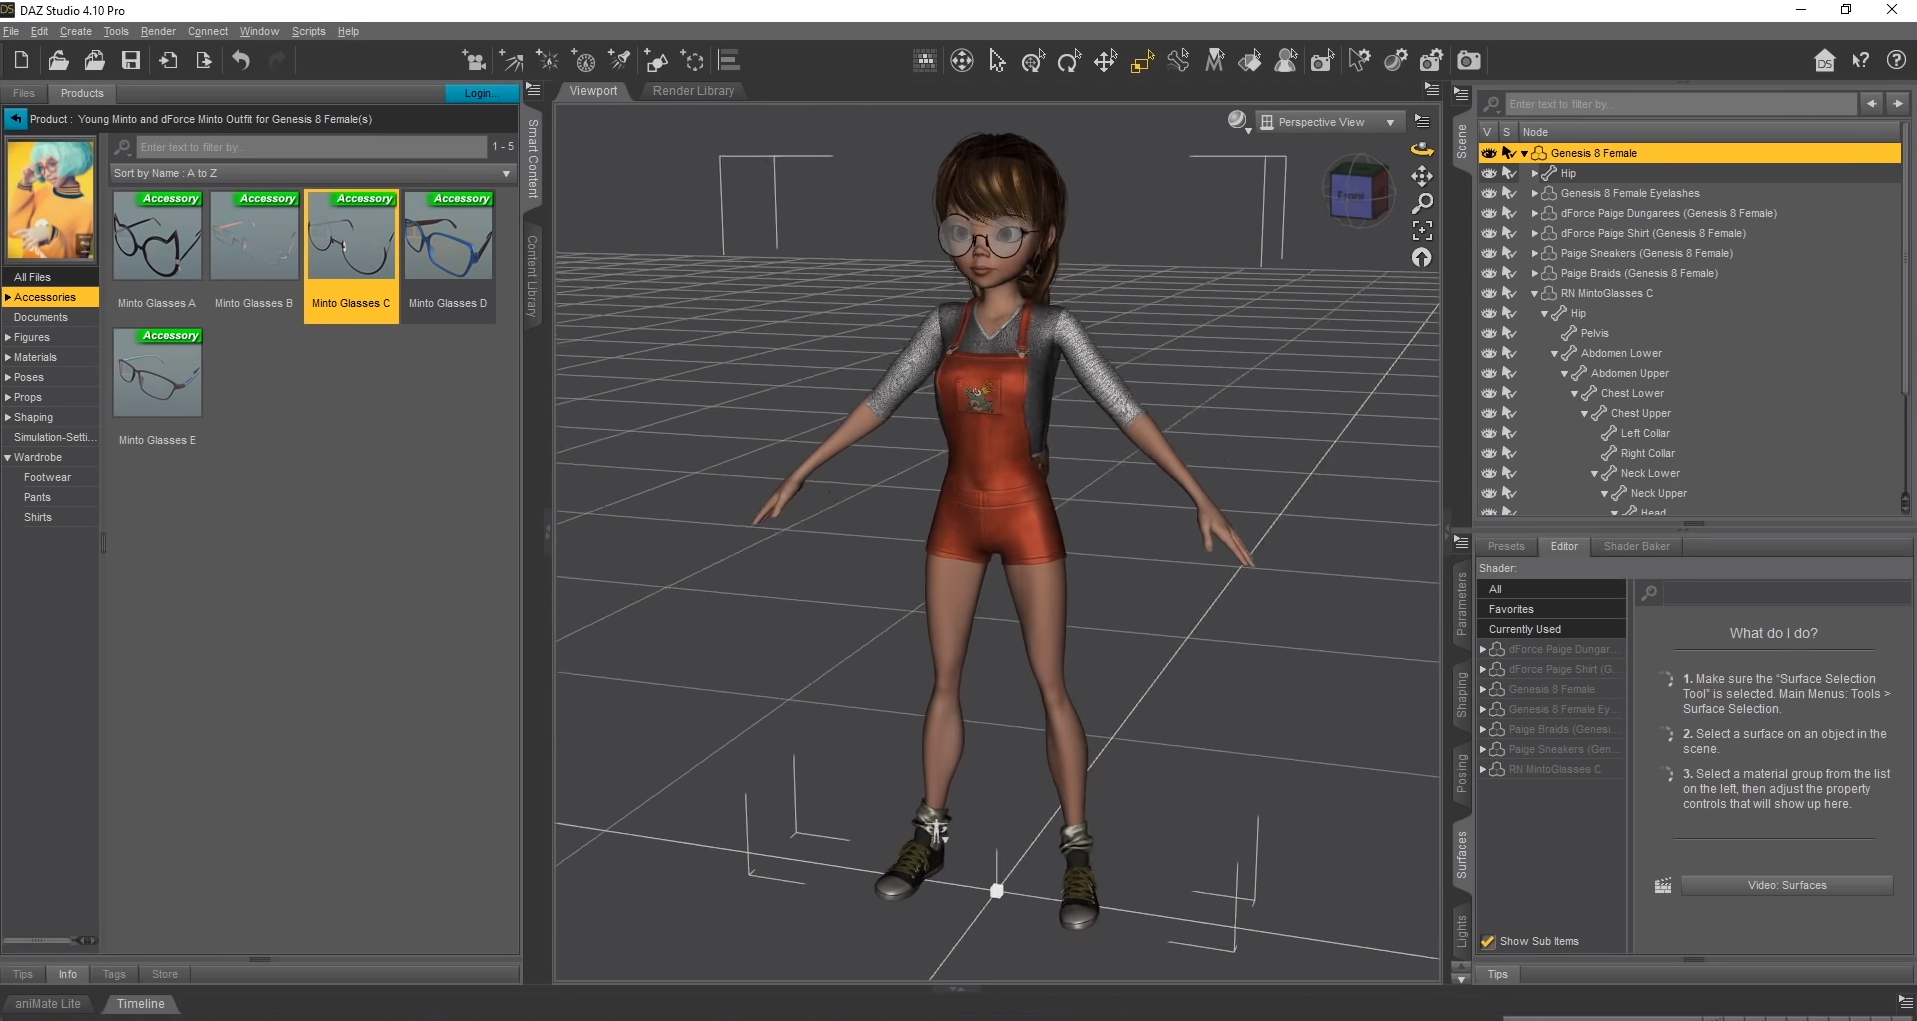This screenshot has width=1917, height=1021.
Task: Click the Video: Surfaces button
Action: click(1786, 885)
